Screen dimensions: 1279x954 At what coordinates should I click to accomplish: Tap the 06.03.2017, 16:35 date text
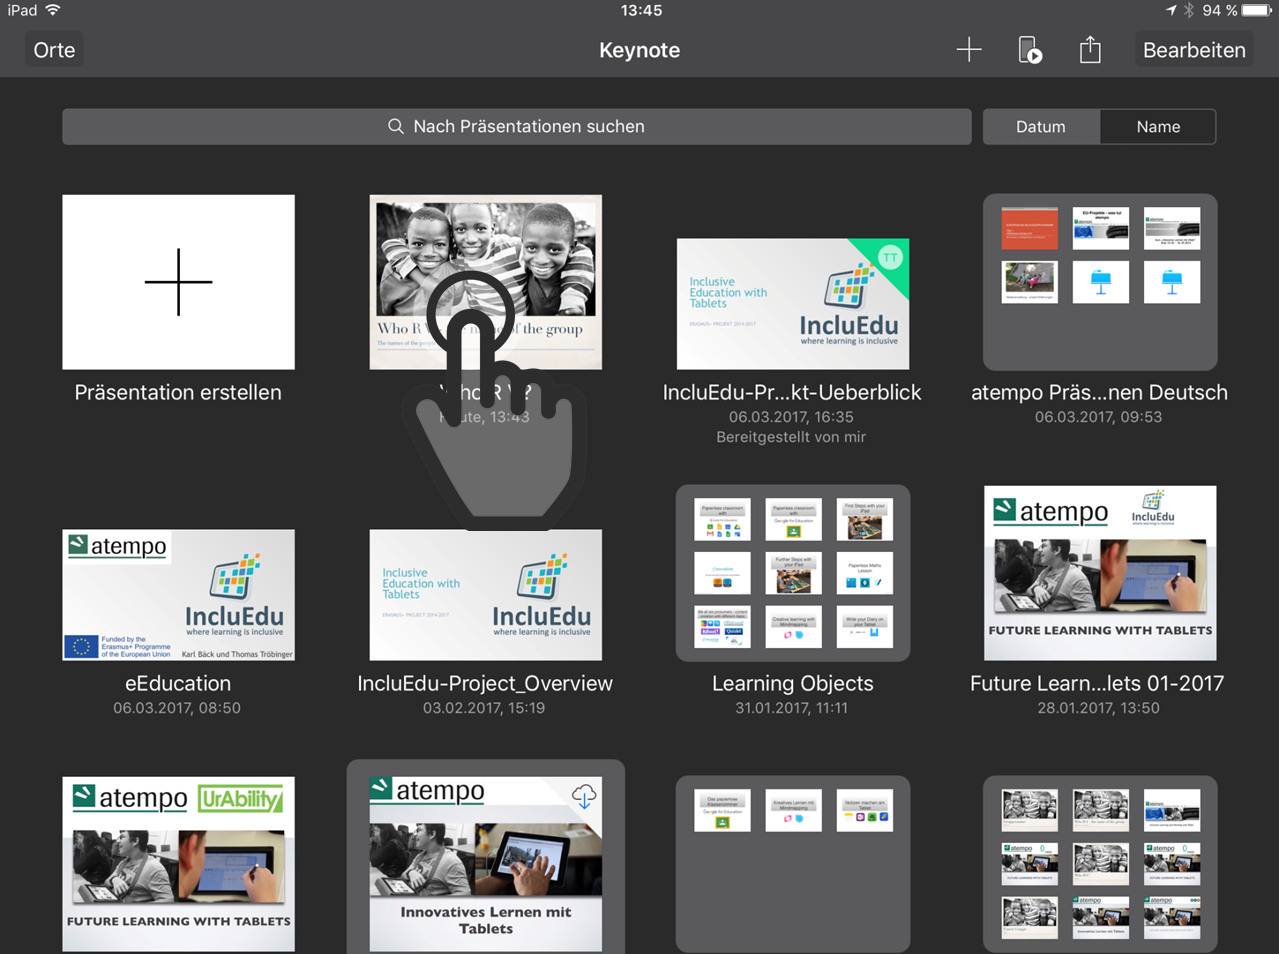(x=791, y=417)
